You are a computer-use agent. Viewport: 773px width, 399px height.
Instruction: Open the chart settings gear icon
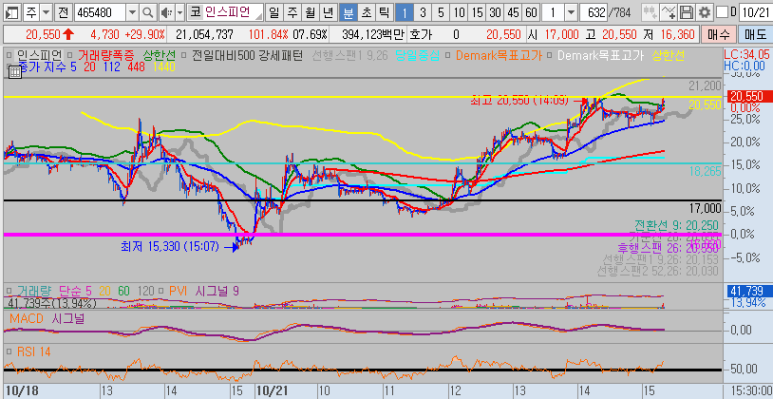click(705, 12)
